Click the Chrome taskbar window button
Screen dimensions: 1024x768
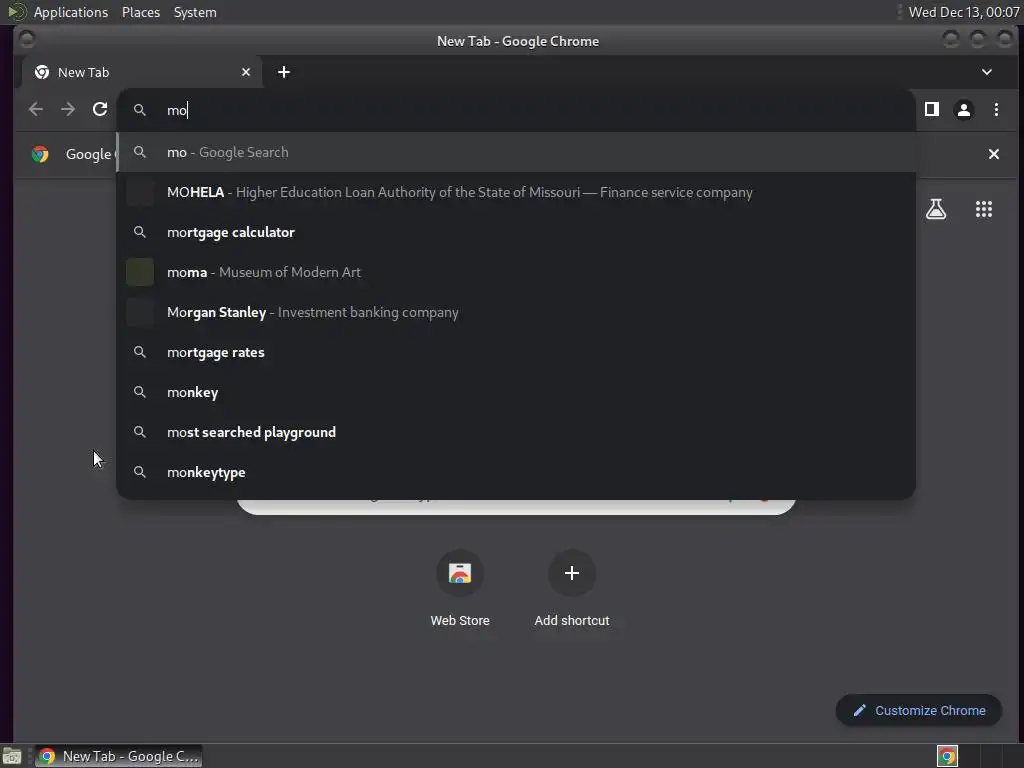118,756
